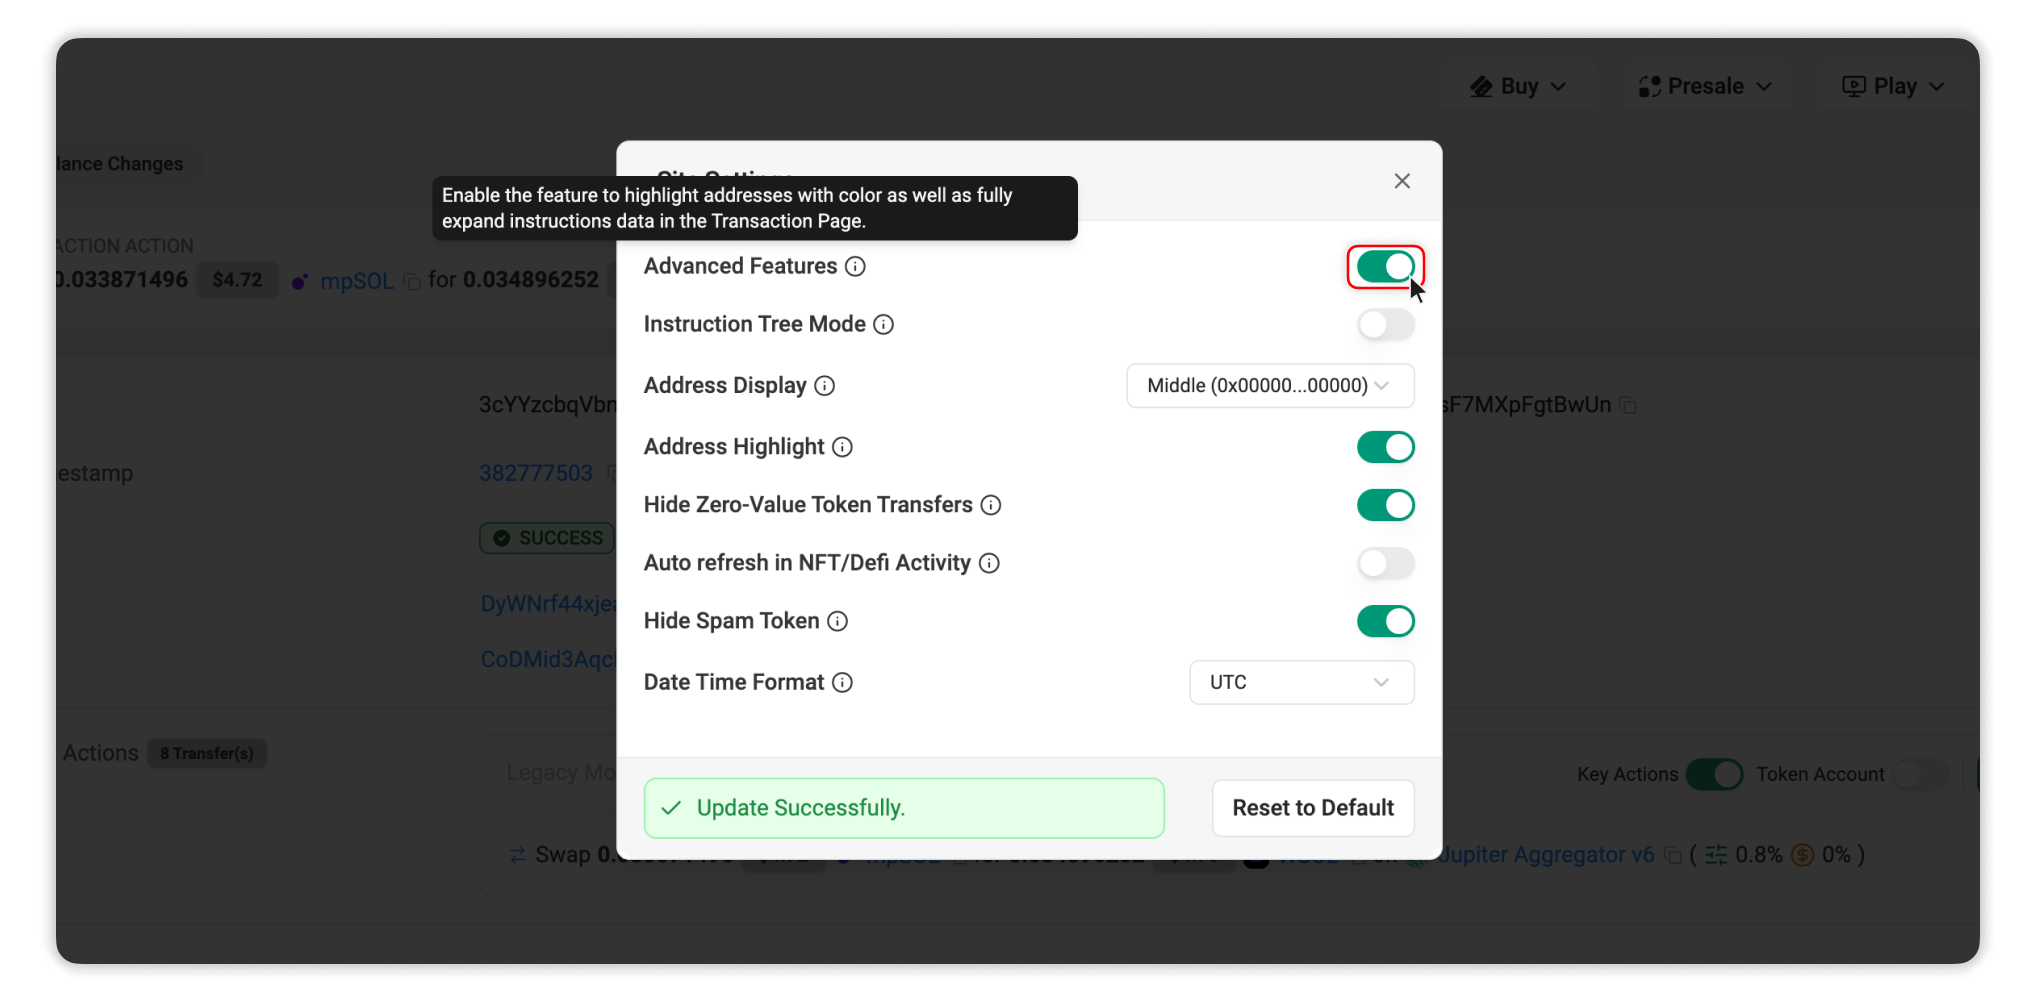Click the copy icon next to mpSOL token
The height and width of the screenshot is (1004, 2036).
tap(413, 281)
